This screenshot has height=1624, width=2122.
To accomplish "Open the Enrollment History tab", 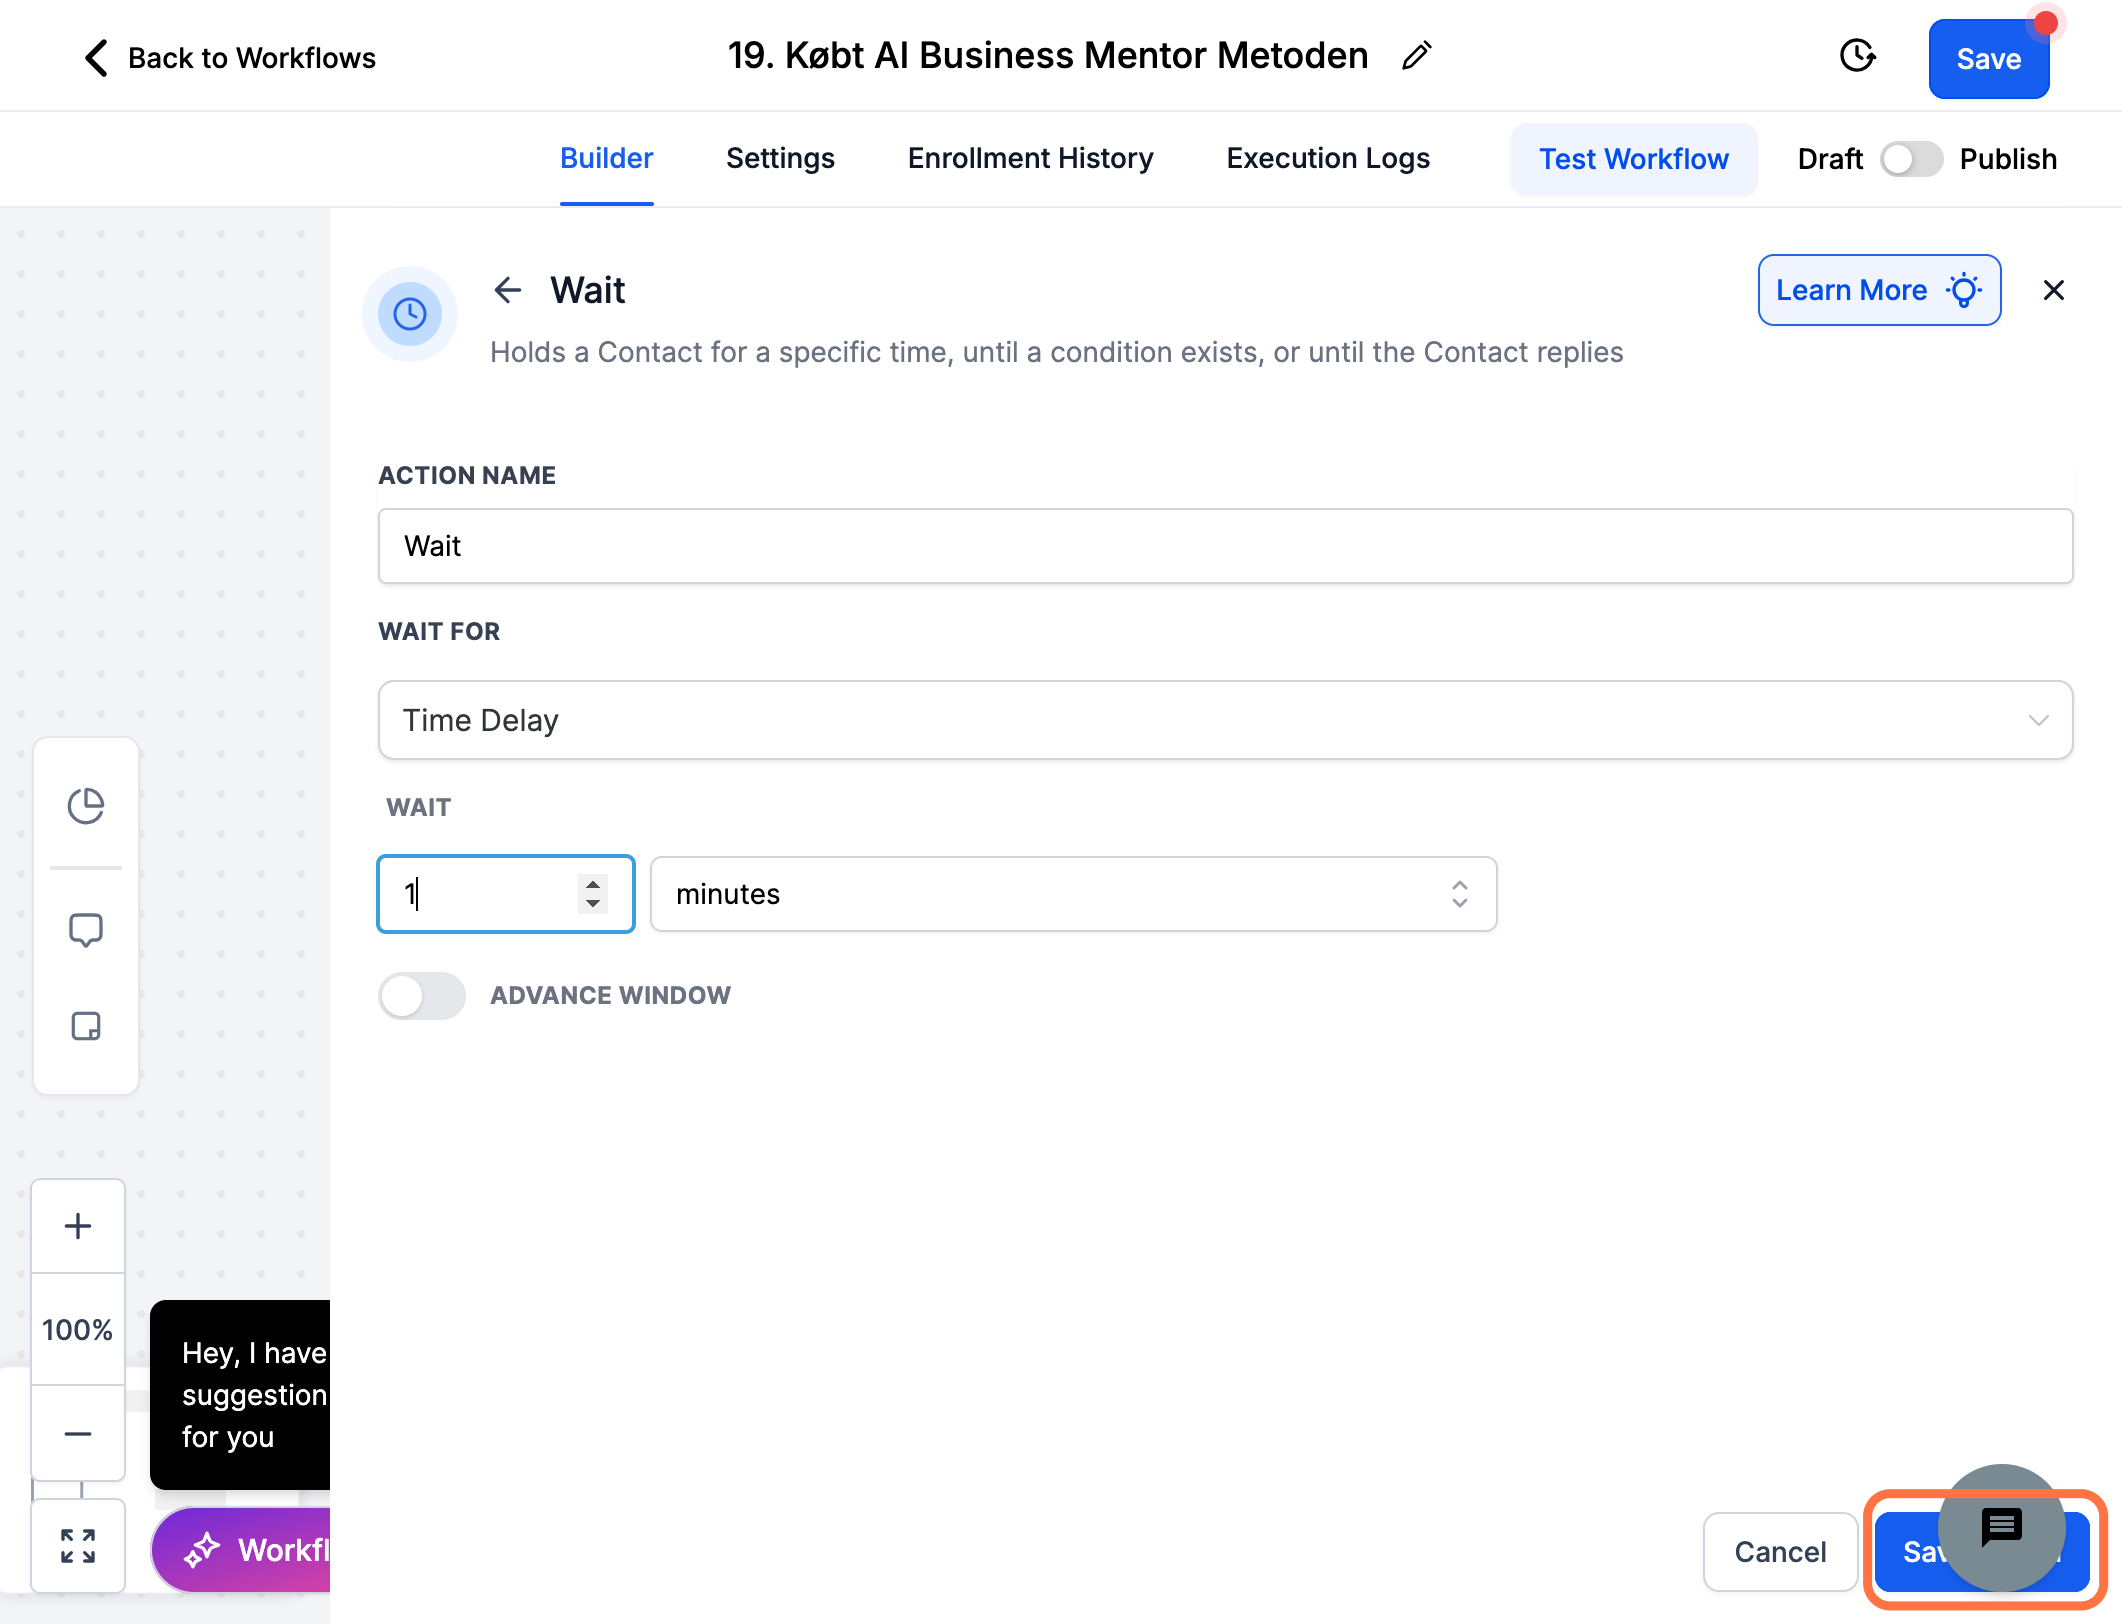I will [1030, 158].
